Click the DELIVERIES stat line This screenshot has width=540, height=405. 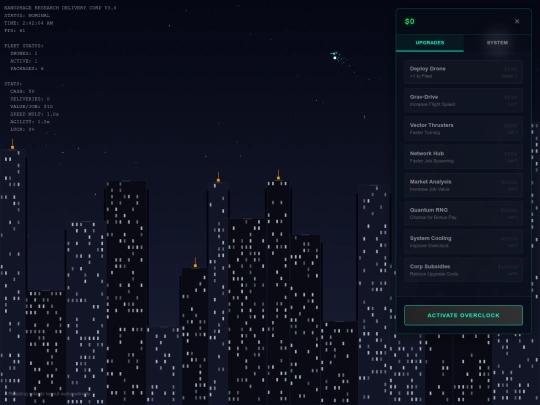pyautogui.click(x=30, y=99)
